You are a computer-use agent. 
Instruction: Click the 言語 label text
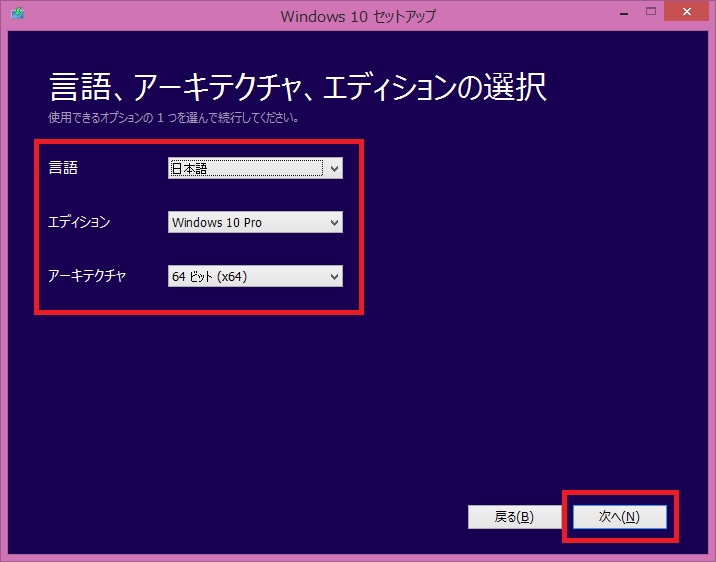[63, 168]
